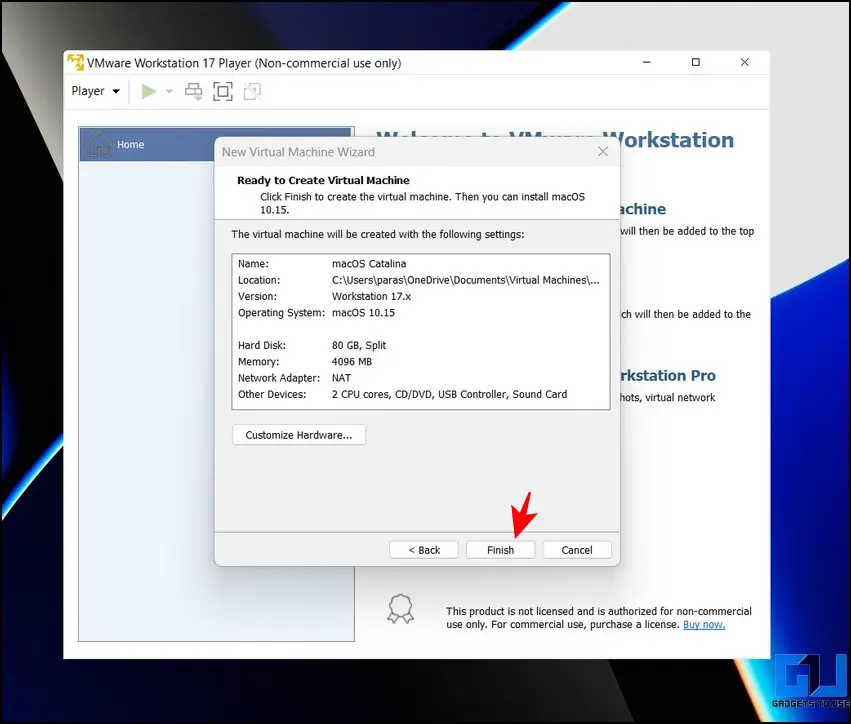851x724 pixels.
Task: Expand the power options arrow beside play
Action: point(169,91)
